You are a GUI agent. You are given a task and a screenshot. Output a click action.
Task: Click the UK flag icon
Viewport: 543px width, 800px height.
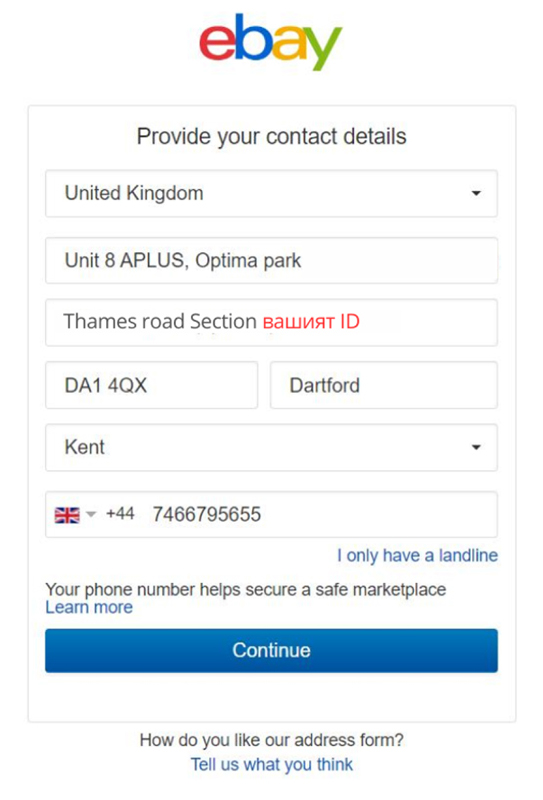pyautogui.click(x=67, y=515)
